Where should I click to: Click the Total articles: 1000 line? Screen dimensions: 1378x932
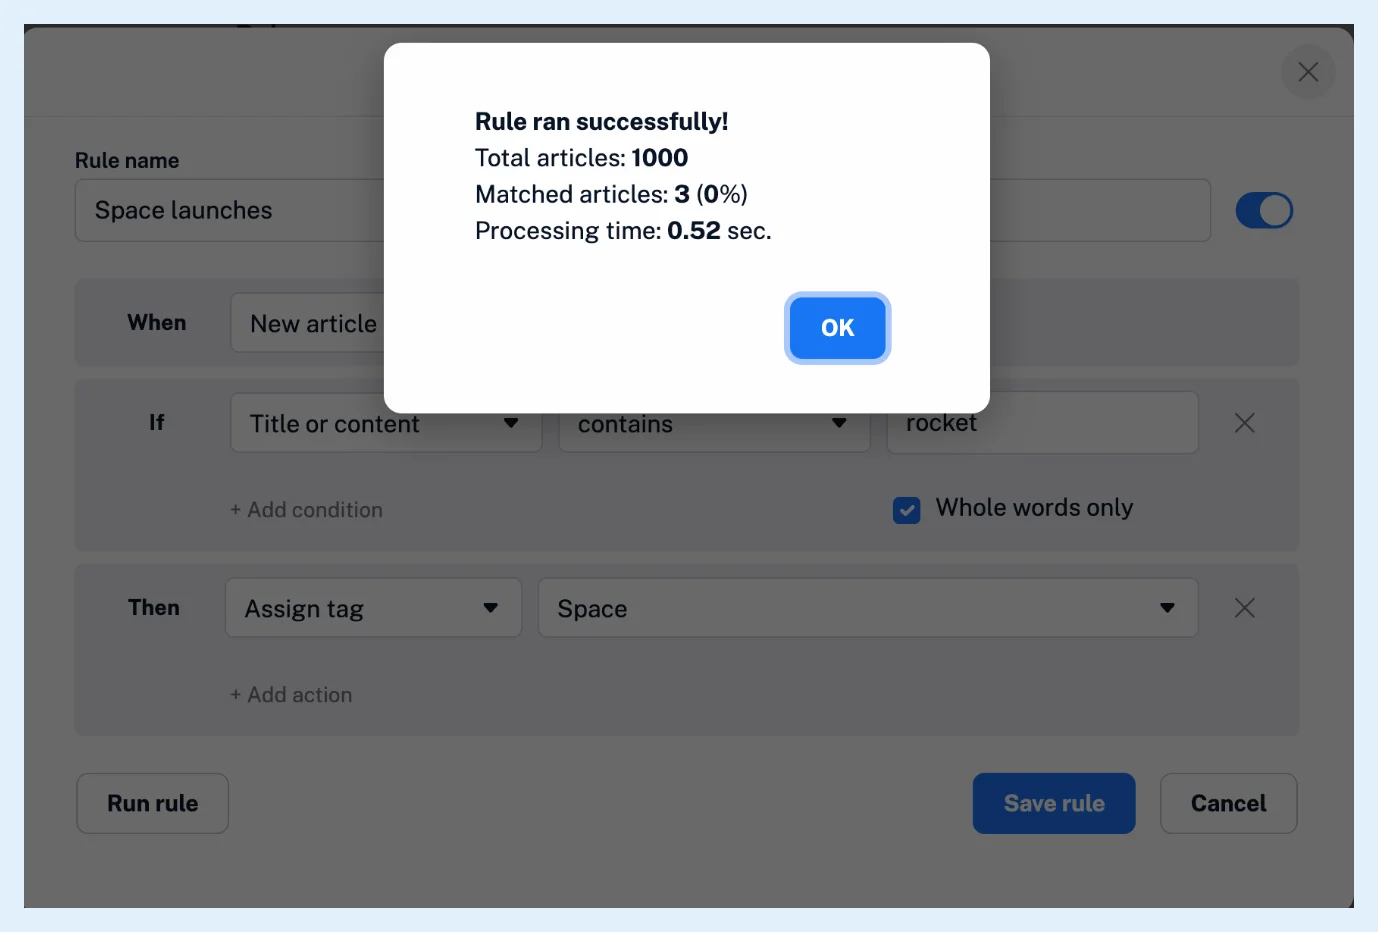(581, 158)
